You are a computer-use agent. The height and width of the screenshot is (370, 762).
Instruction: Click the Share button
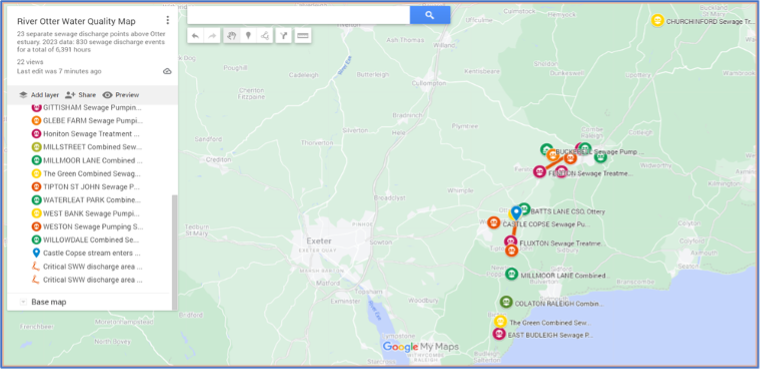(x=81, y=95)
